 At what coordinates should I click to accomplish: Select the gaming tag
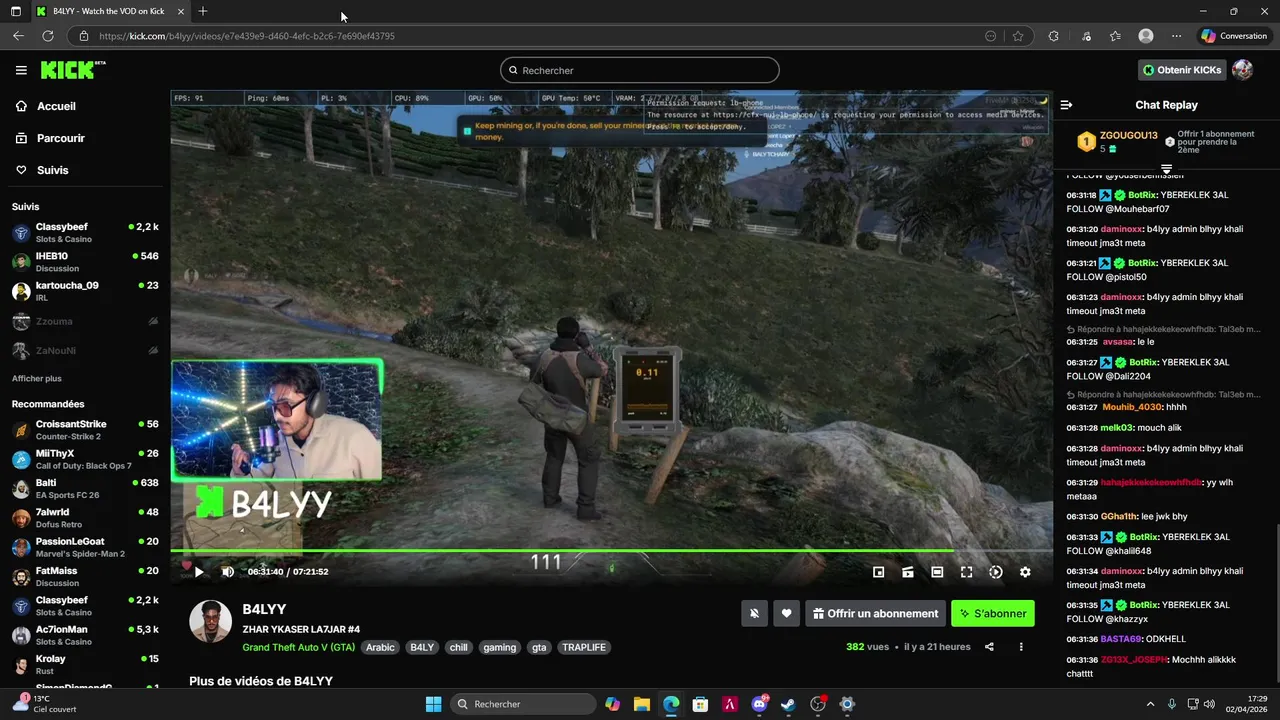tap(499, 647)
